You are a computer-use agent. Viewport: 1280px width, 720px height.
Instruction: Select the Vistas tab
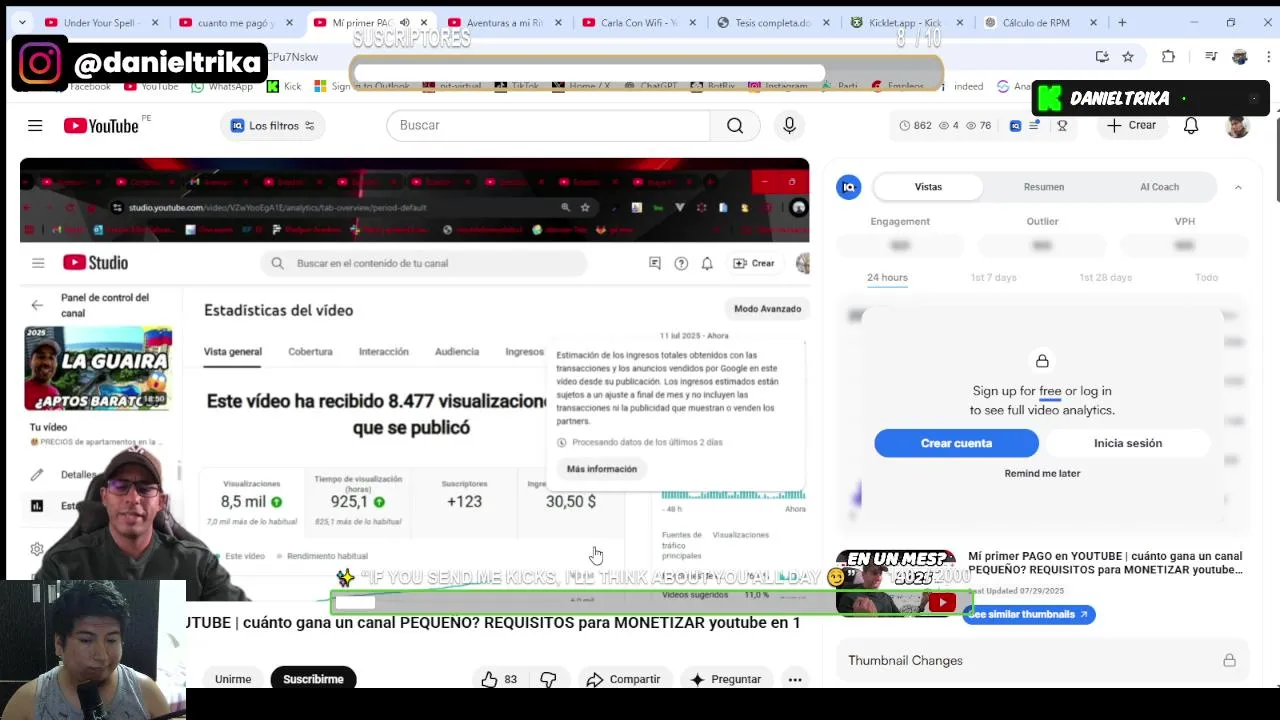tap(928, 187)
